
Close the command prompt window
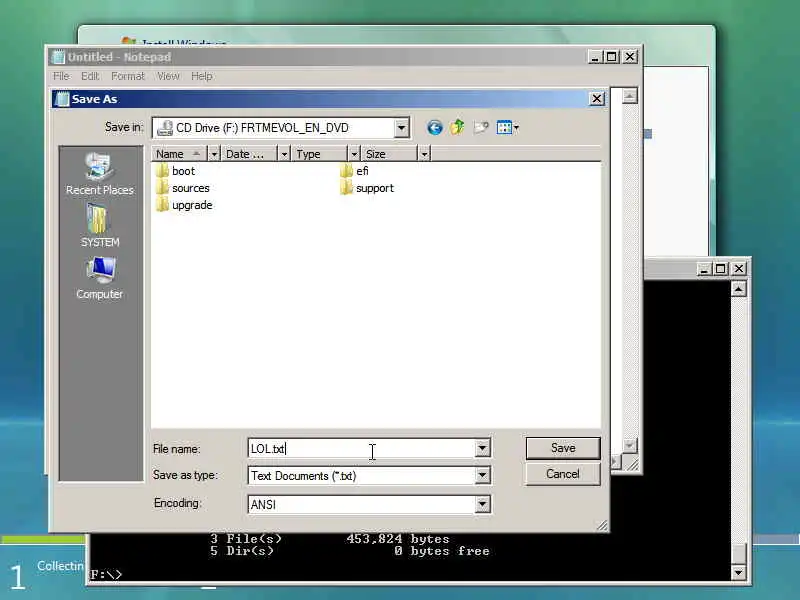(738, 268)
